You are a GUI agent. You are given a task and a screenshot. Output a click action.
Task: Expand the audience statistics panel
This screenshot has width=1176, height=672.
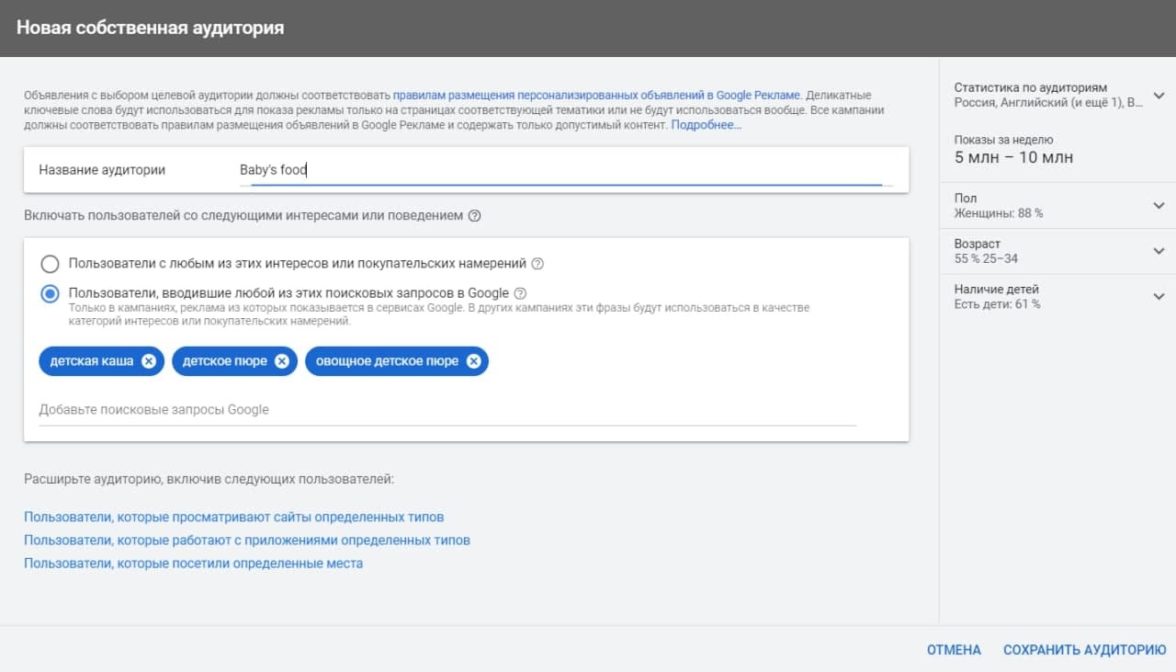(x=1159, y=95)
